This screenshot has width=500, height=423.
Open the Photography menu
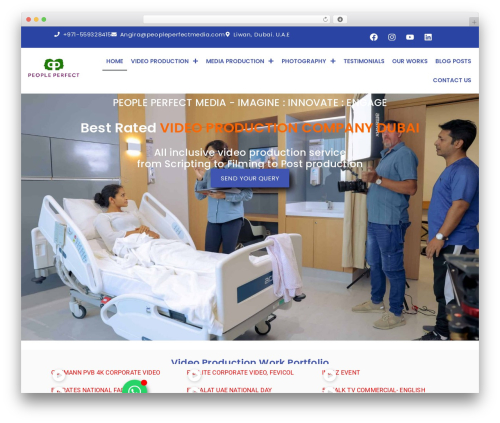(x=304, y=61)
